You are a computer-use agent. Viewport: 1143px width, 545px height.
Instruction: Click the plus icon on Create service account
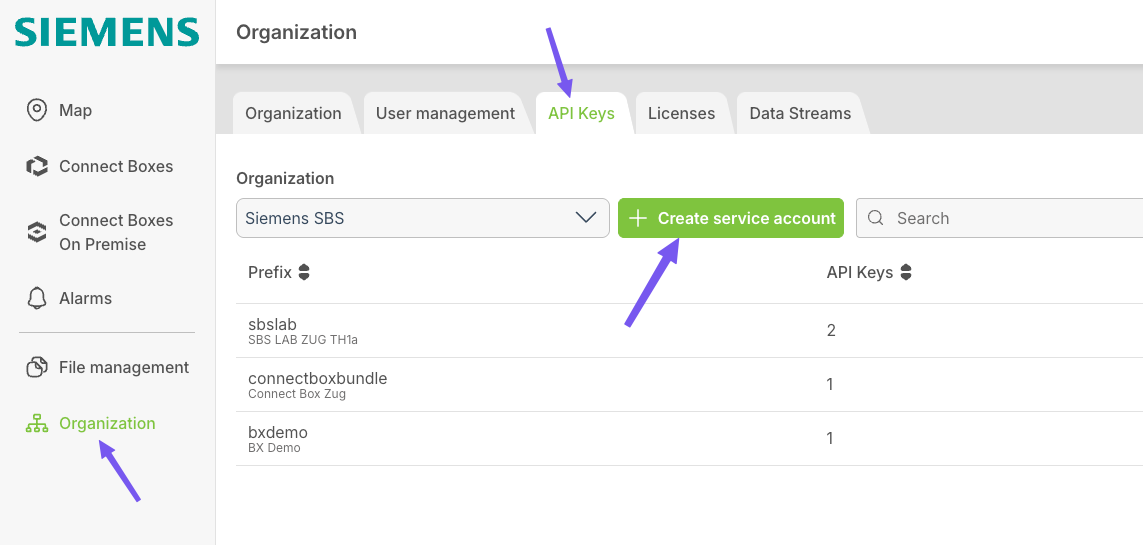638,218
